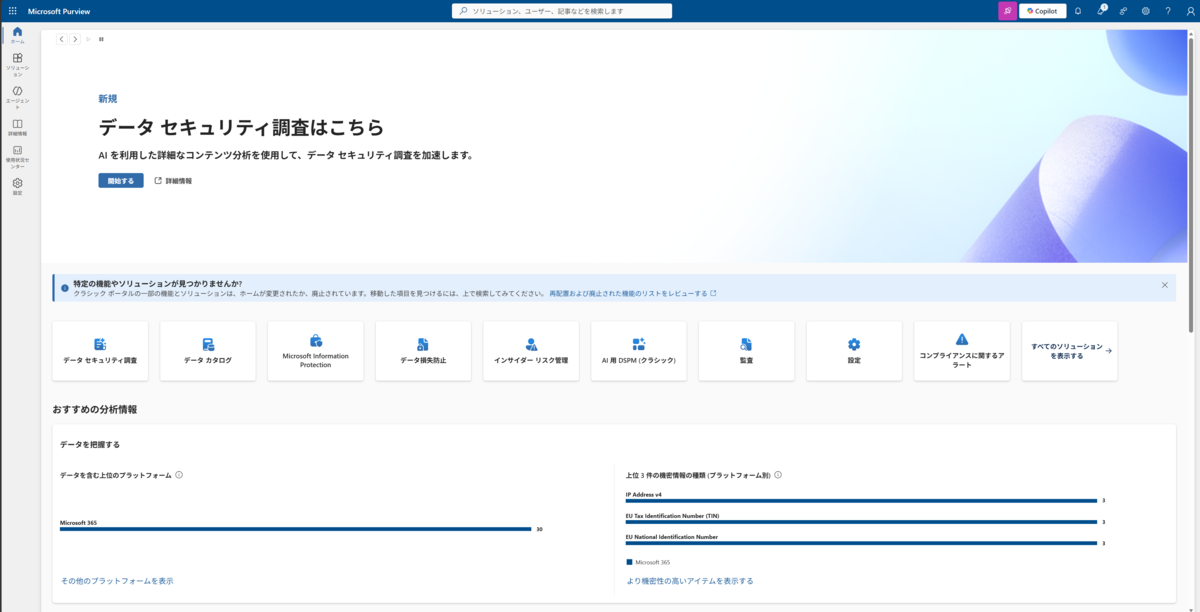Open Microsoft Information Protection card
Screen dimensions: 1200x612
click(316, 351)
